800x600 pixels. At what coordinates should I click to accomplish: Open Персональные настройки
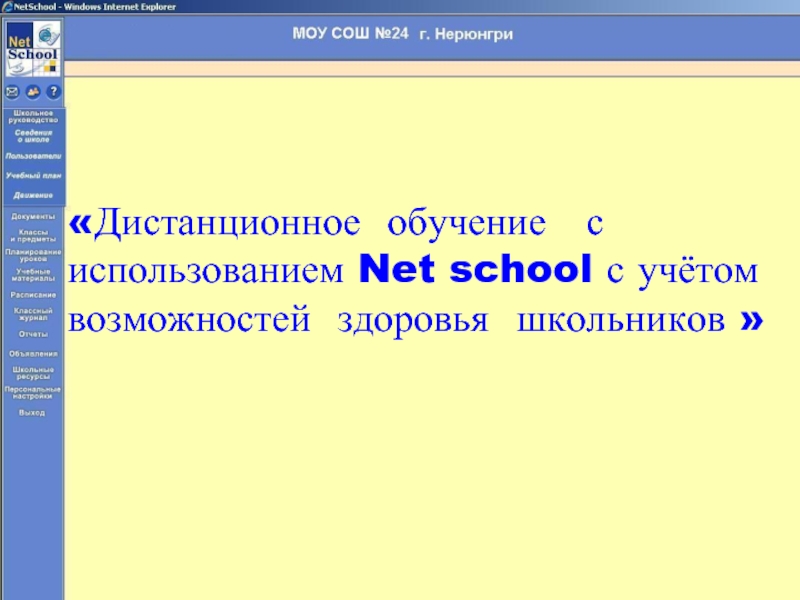pyautogui.click(x=33, y=392)
